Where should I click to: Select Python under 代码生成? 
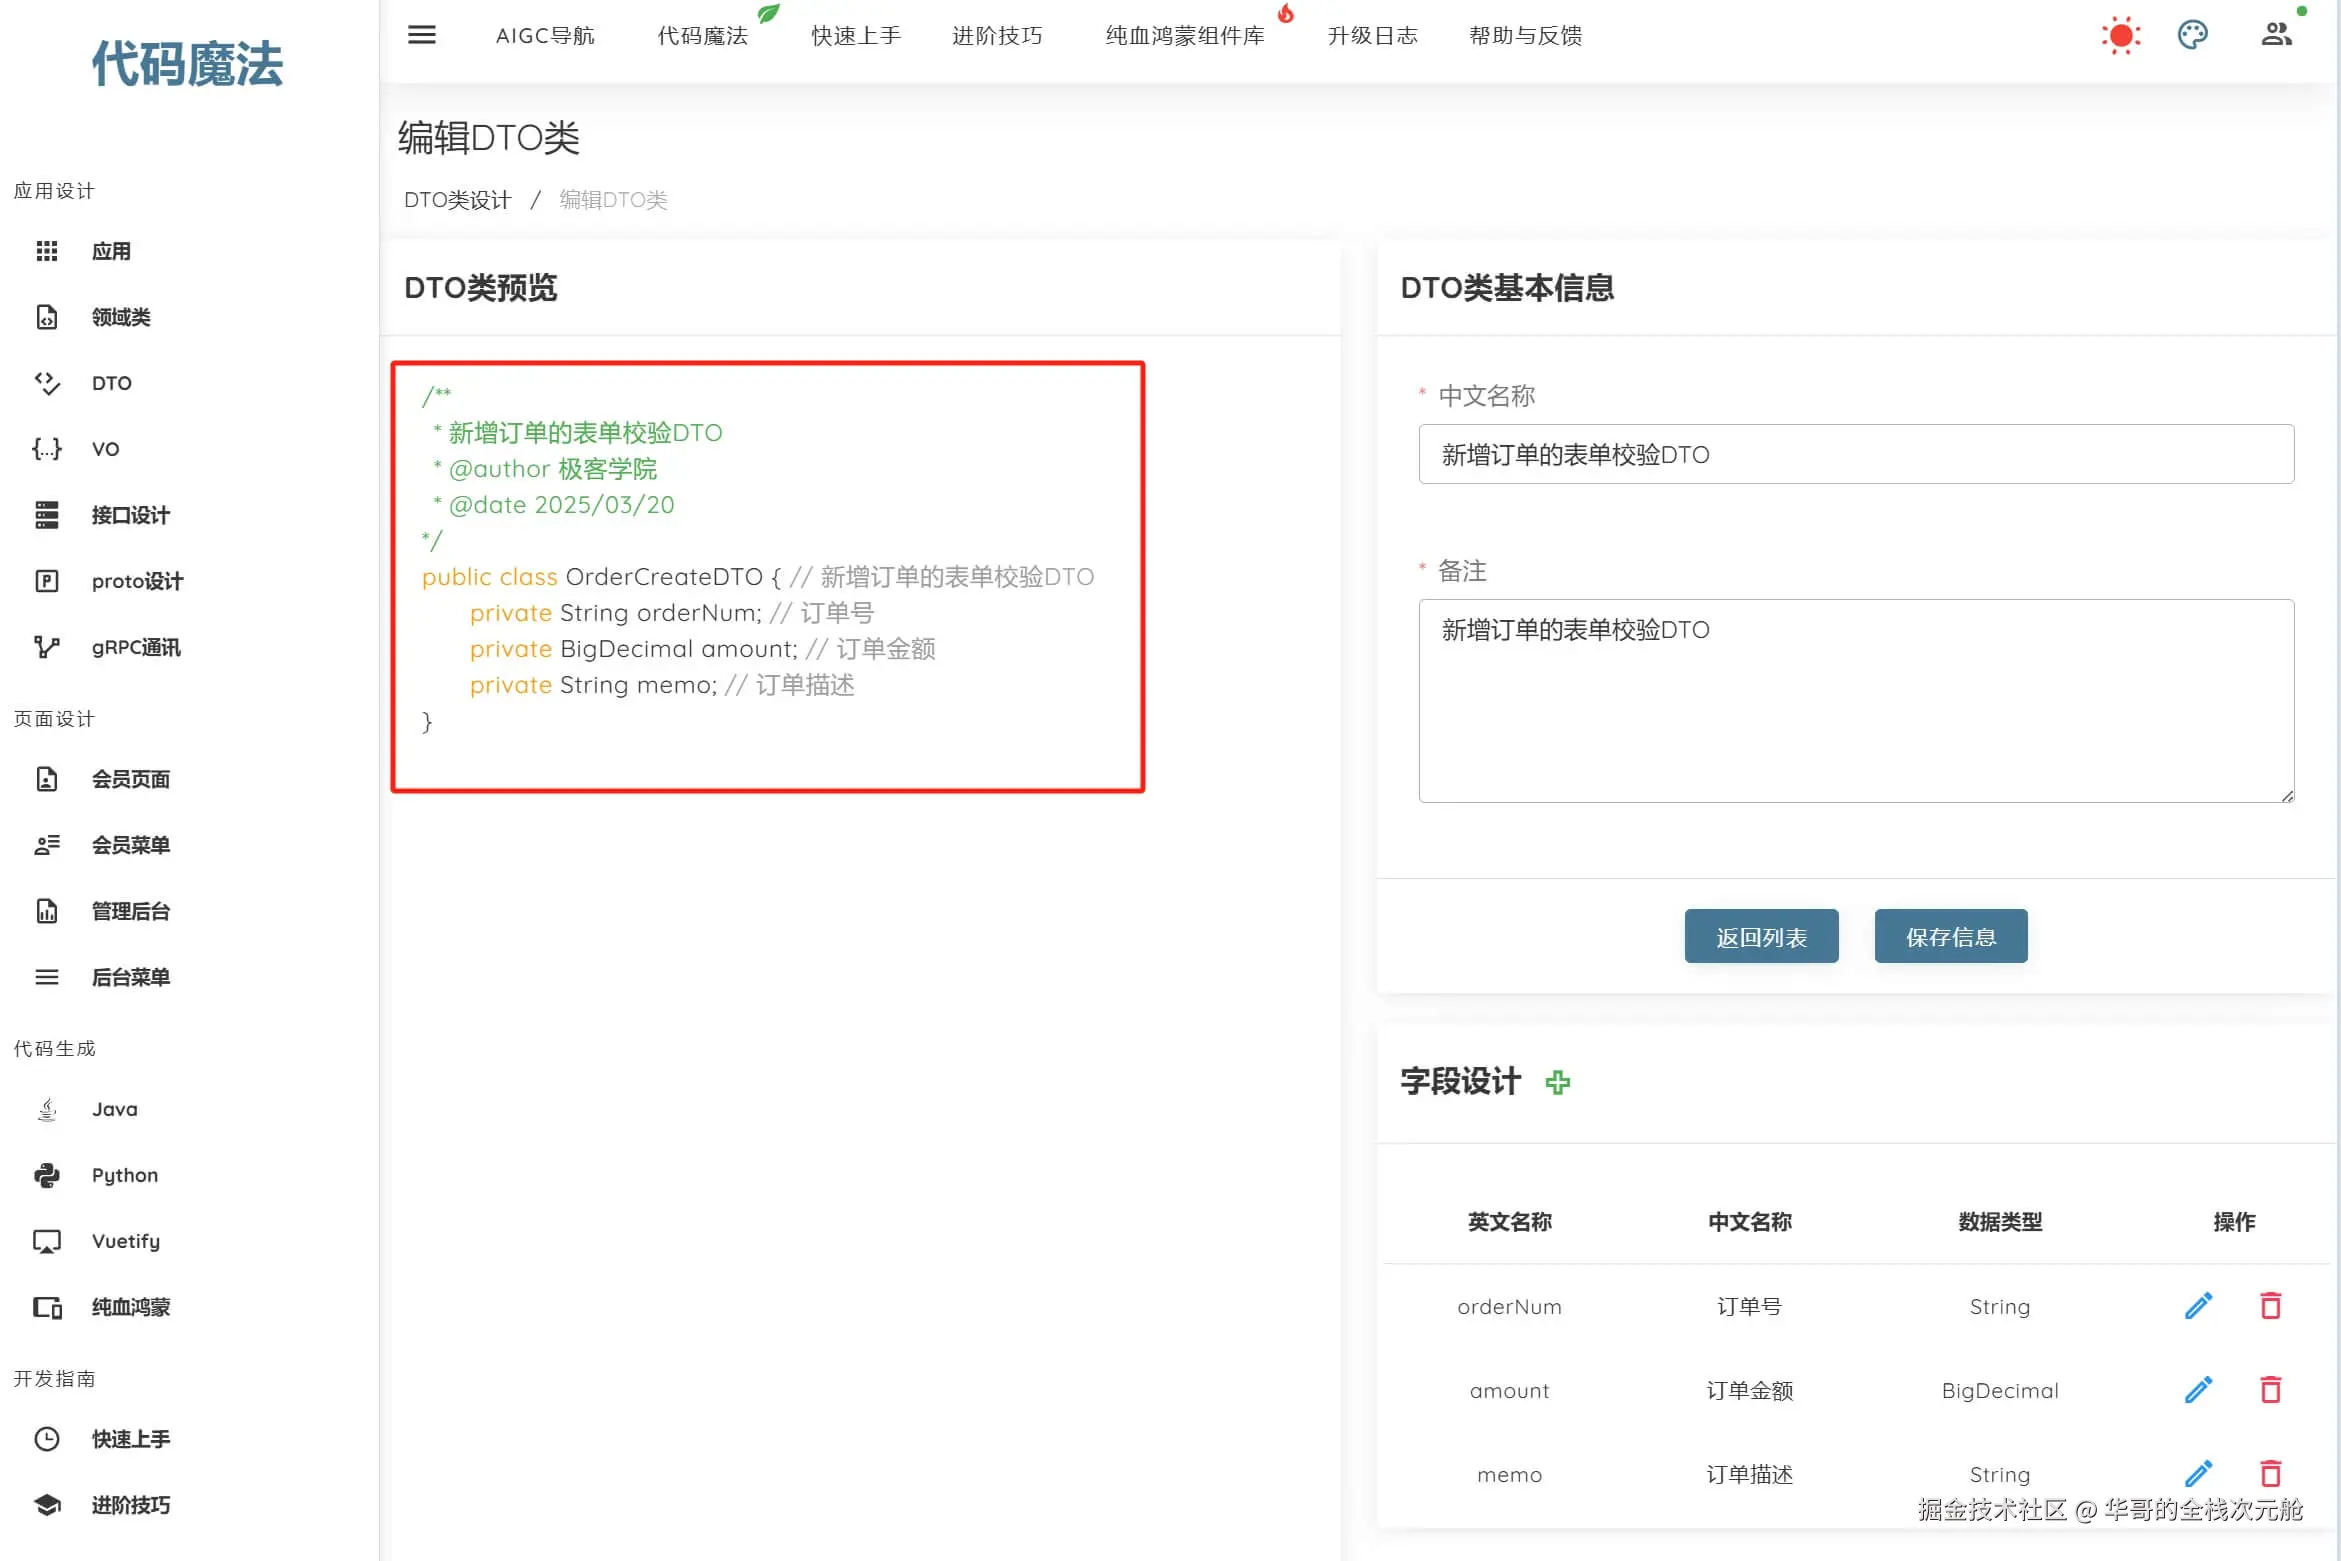pyautogui.click(x=125, y=1175)
